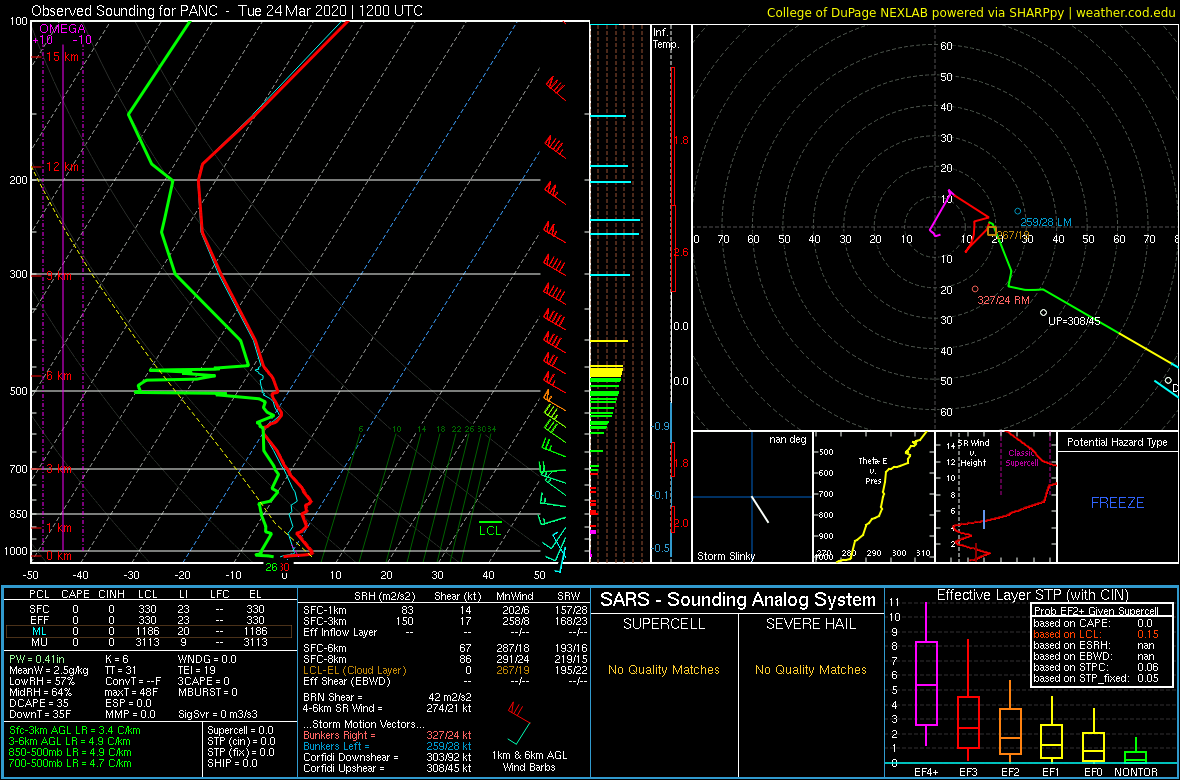Click the CAPE column header

(75, 595)
